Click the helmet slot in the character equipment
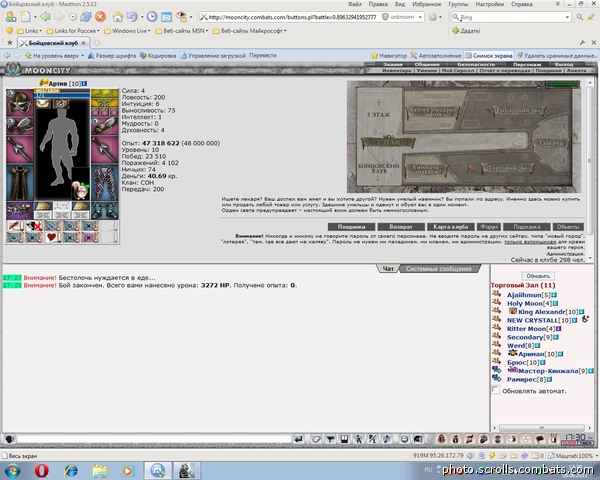600x480 pixels. 20,103
